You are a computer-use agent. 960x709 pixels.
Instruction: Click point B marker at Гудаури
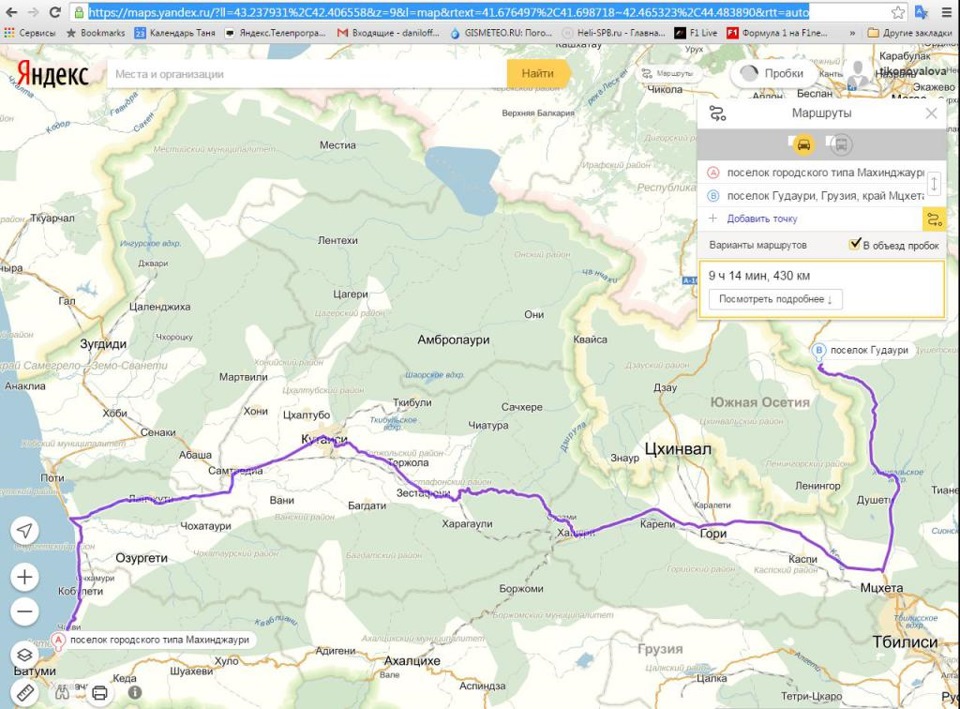click(819, 352)
